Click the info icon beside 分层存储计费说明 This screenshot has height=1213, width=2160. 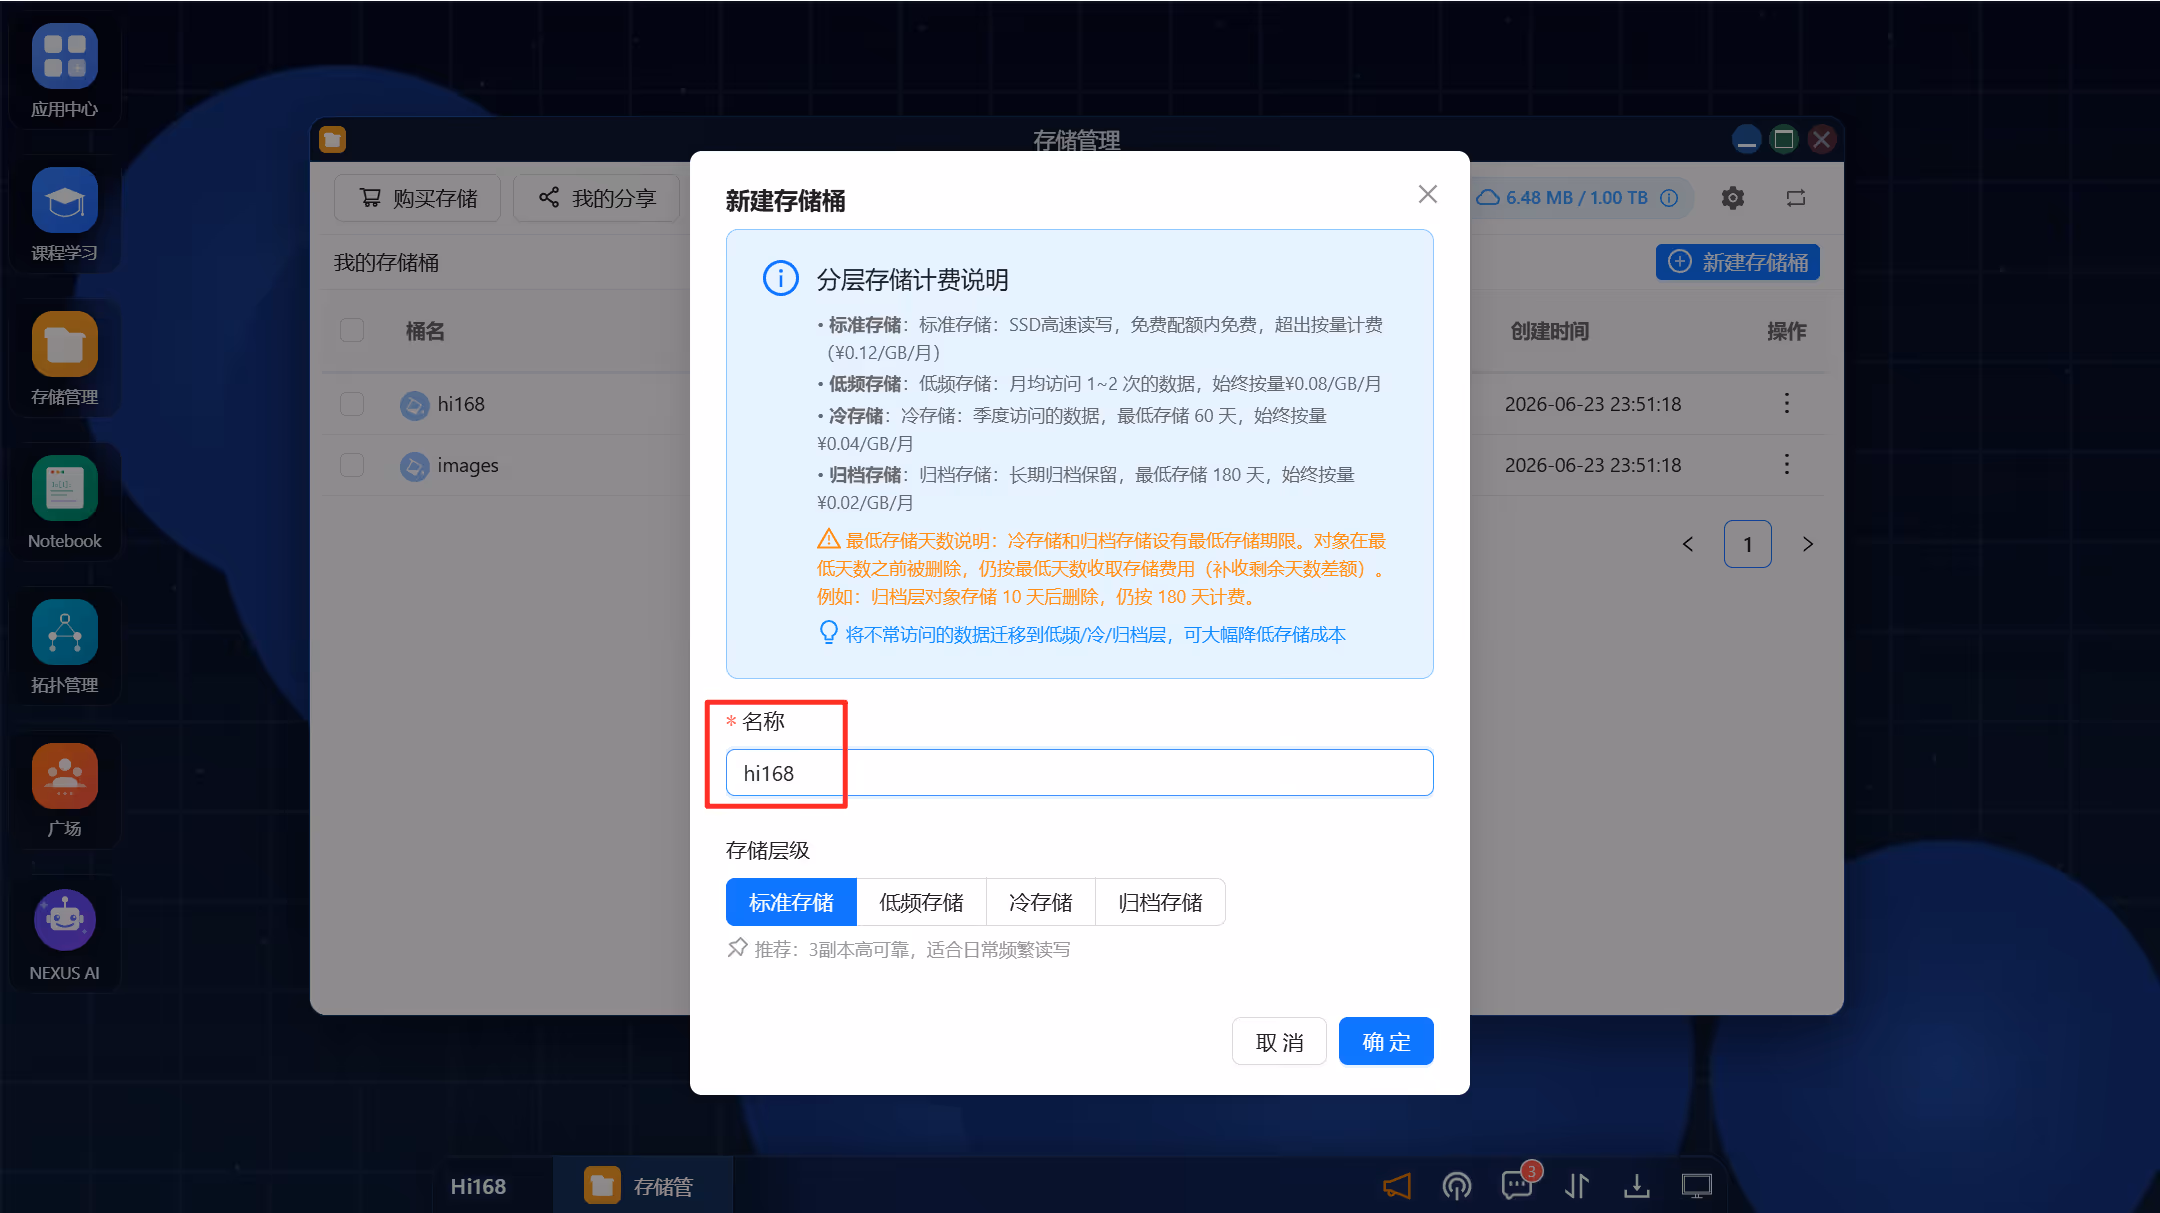[x=781, y=278]
